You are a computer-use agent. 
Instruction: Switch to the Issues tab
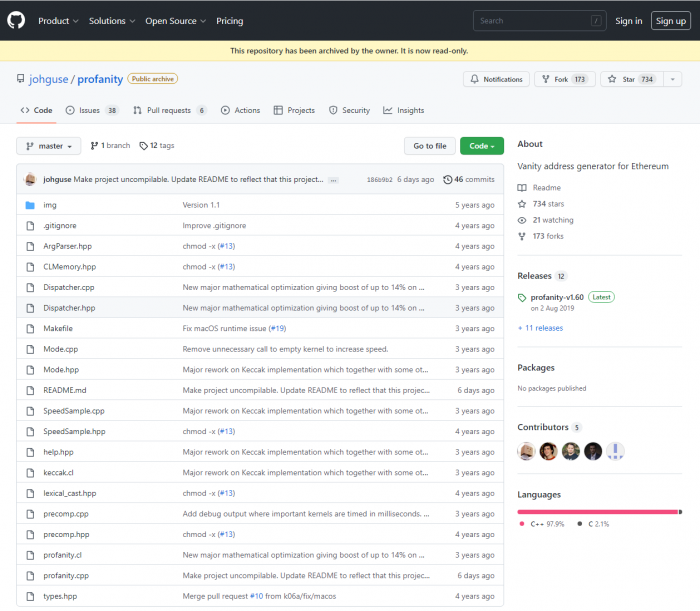[x=92, y=110]
